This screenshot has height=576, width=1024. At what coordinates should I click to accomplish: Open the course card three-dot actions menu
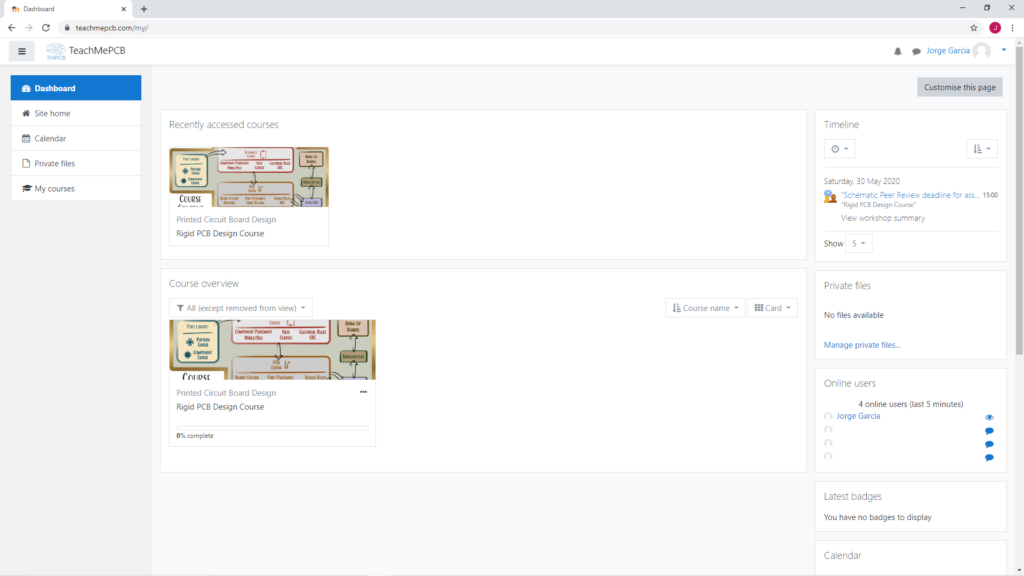[363, 392]
